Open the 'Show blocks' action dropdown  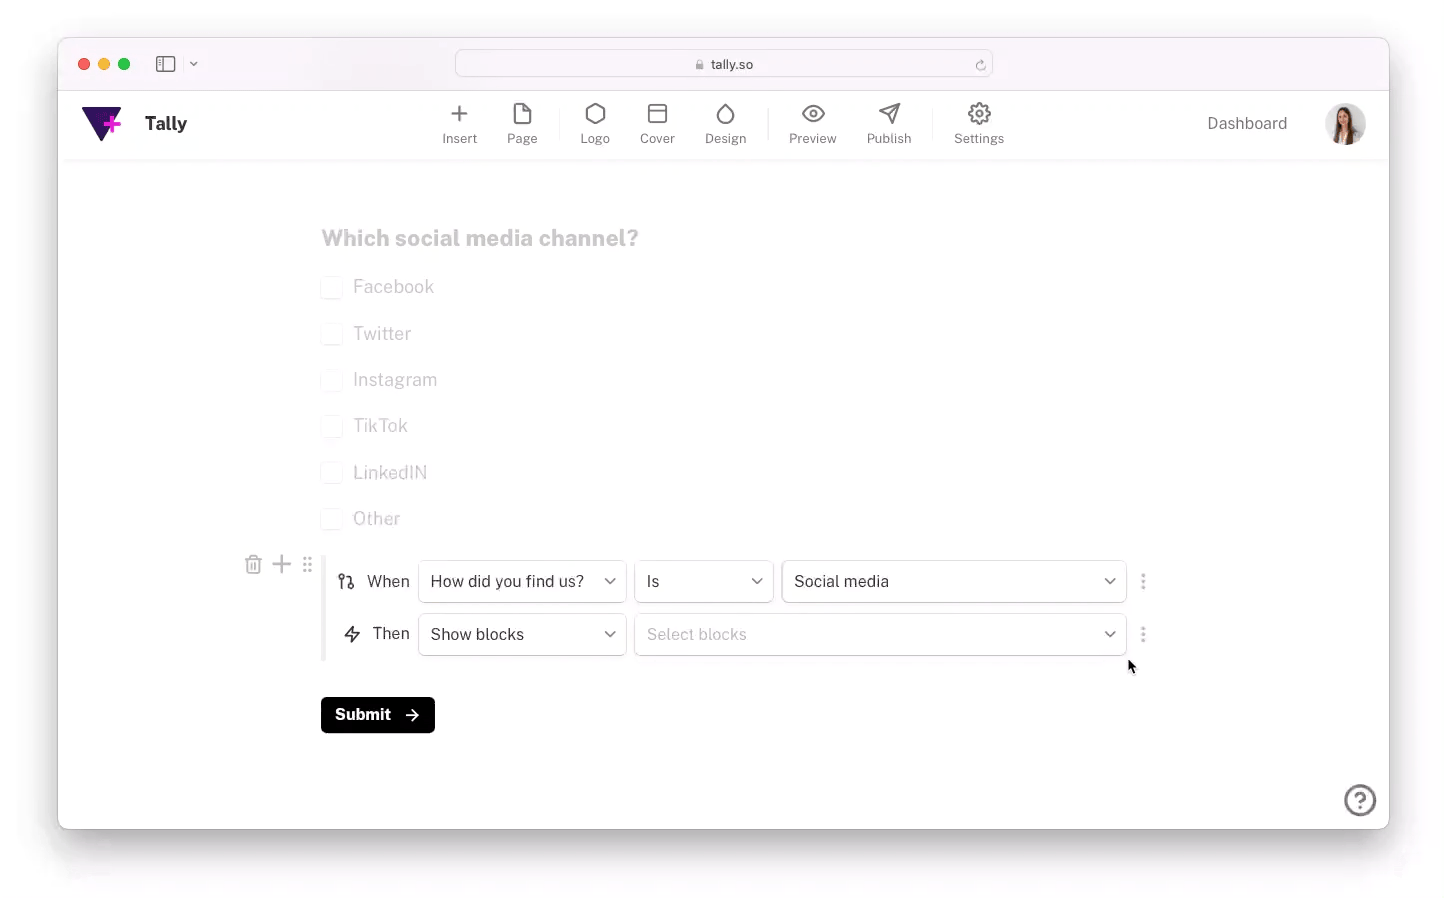522,634
